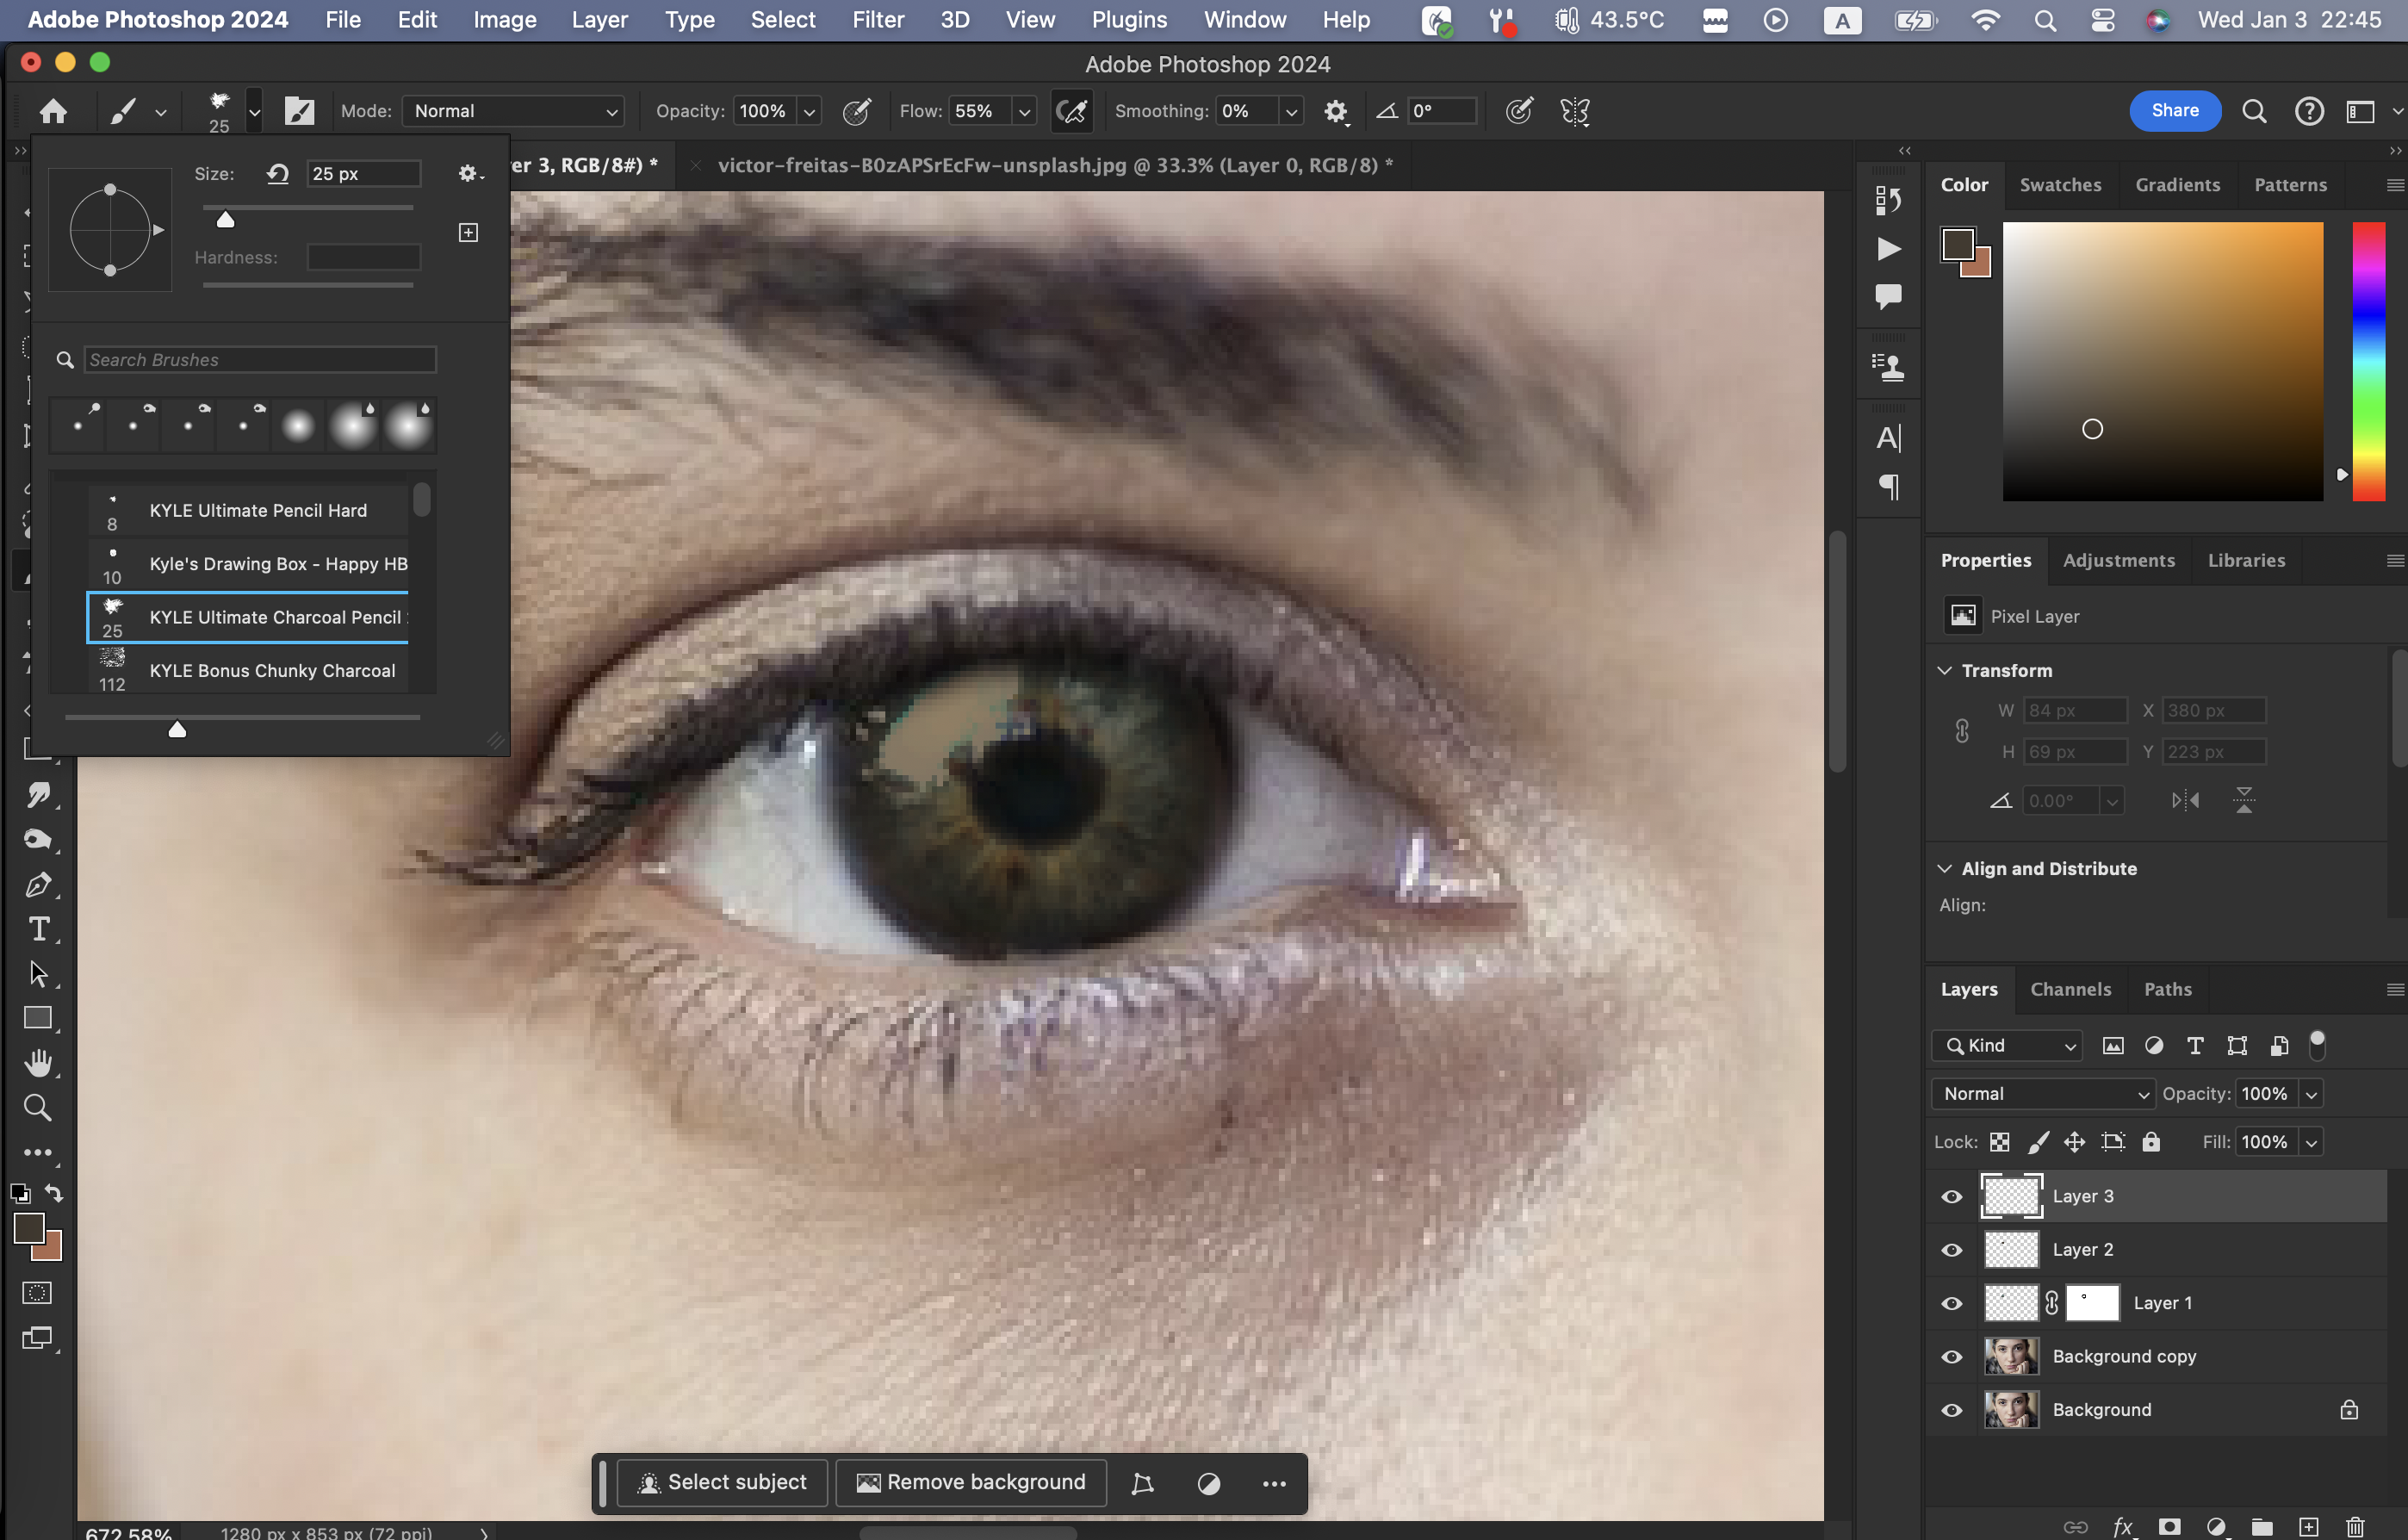
Task: Toggle visibility of Background copy layer
Action: click(1951, 1357)
